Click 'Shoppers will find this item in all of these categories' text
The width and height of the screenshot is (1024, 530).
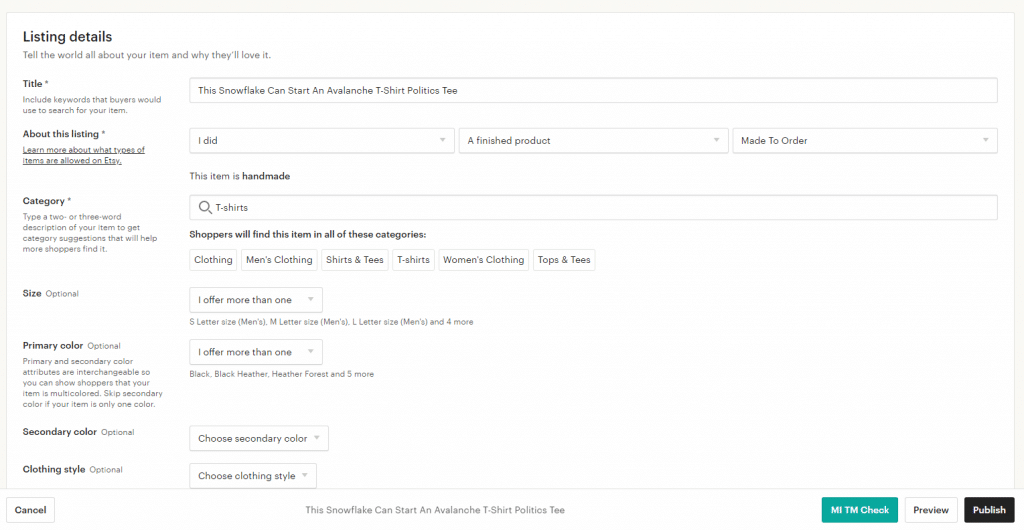[308, 234]
